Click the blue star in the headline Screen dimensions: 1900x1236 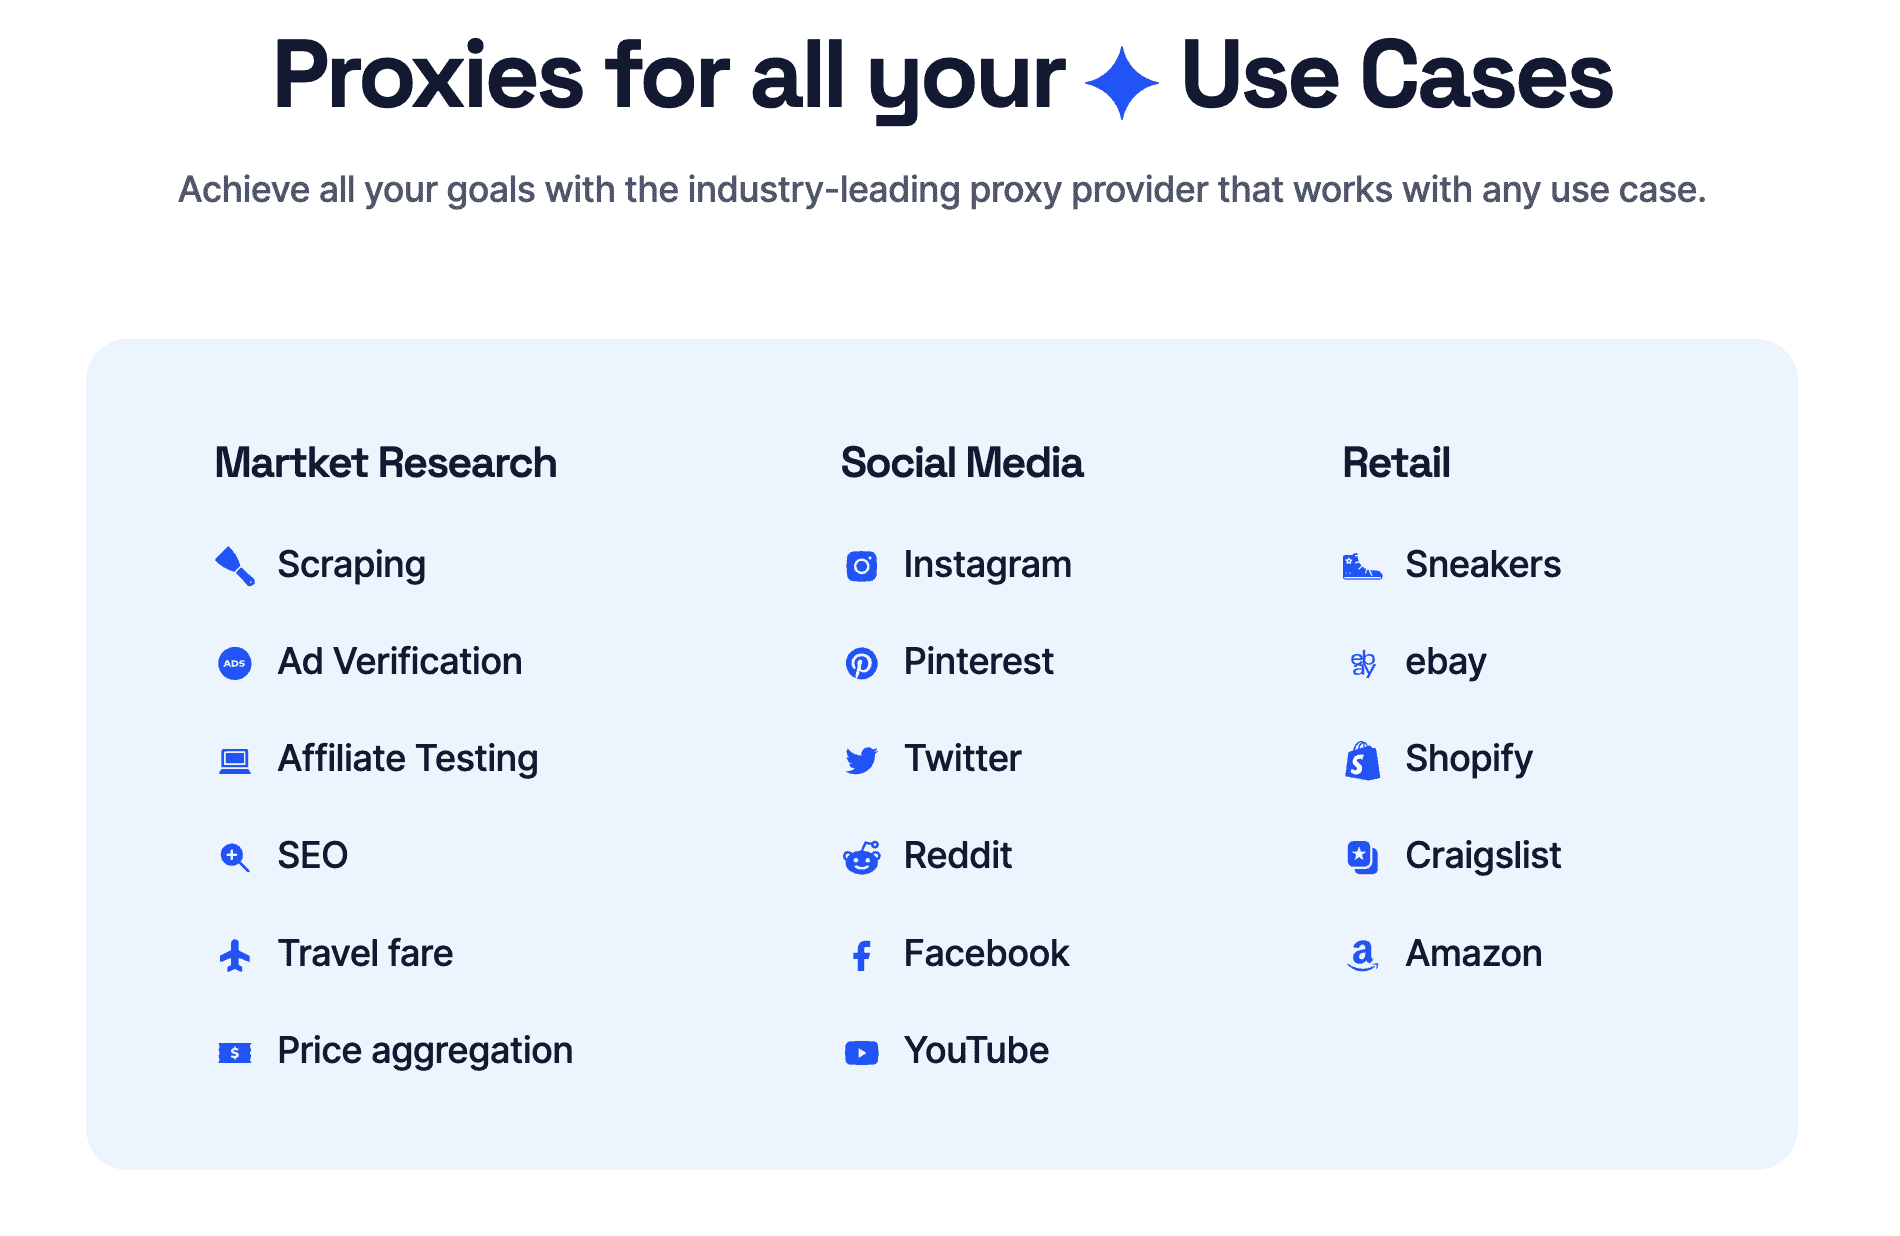[x=1122, y=83]
